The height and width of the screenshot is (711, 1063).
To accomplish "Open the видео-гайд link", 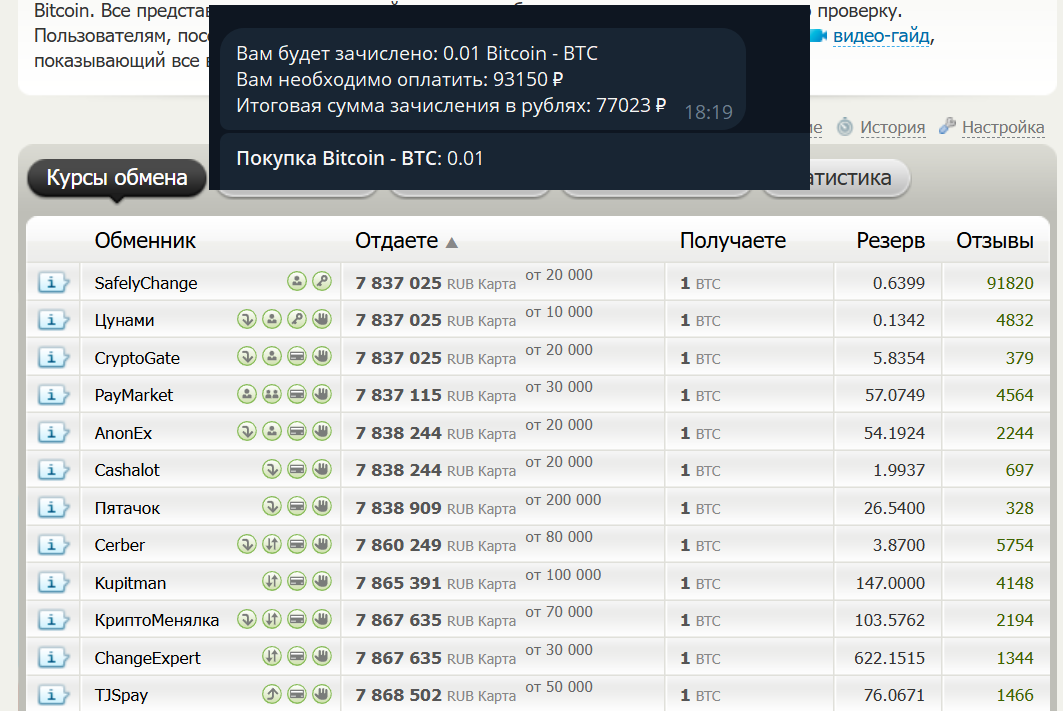I will [x=882, y=37].
